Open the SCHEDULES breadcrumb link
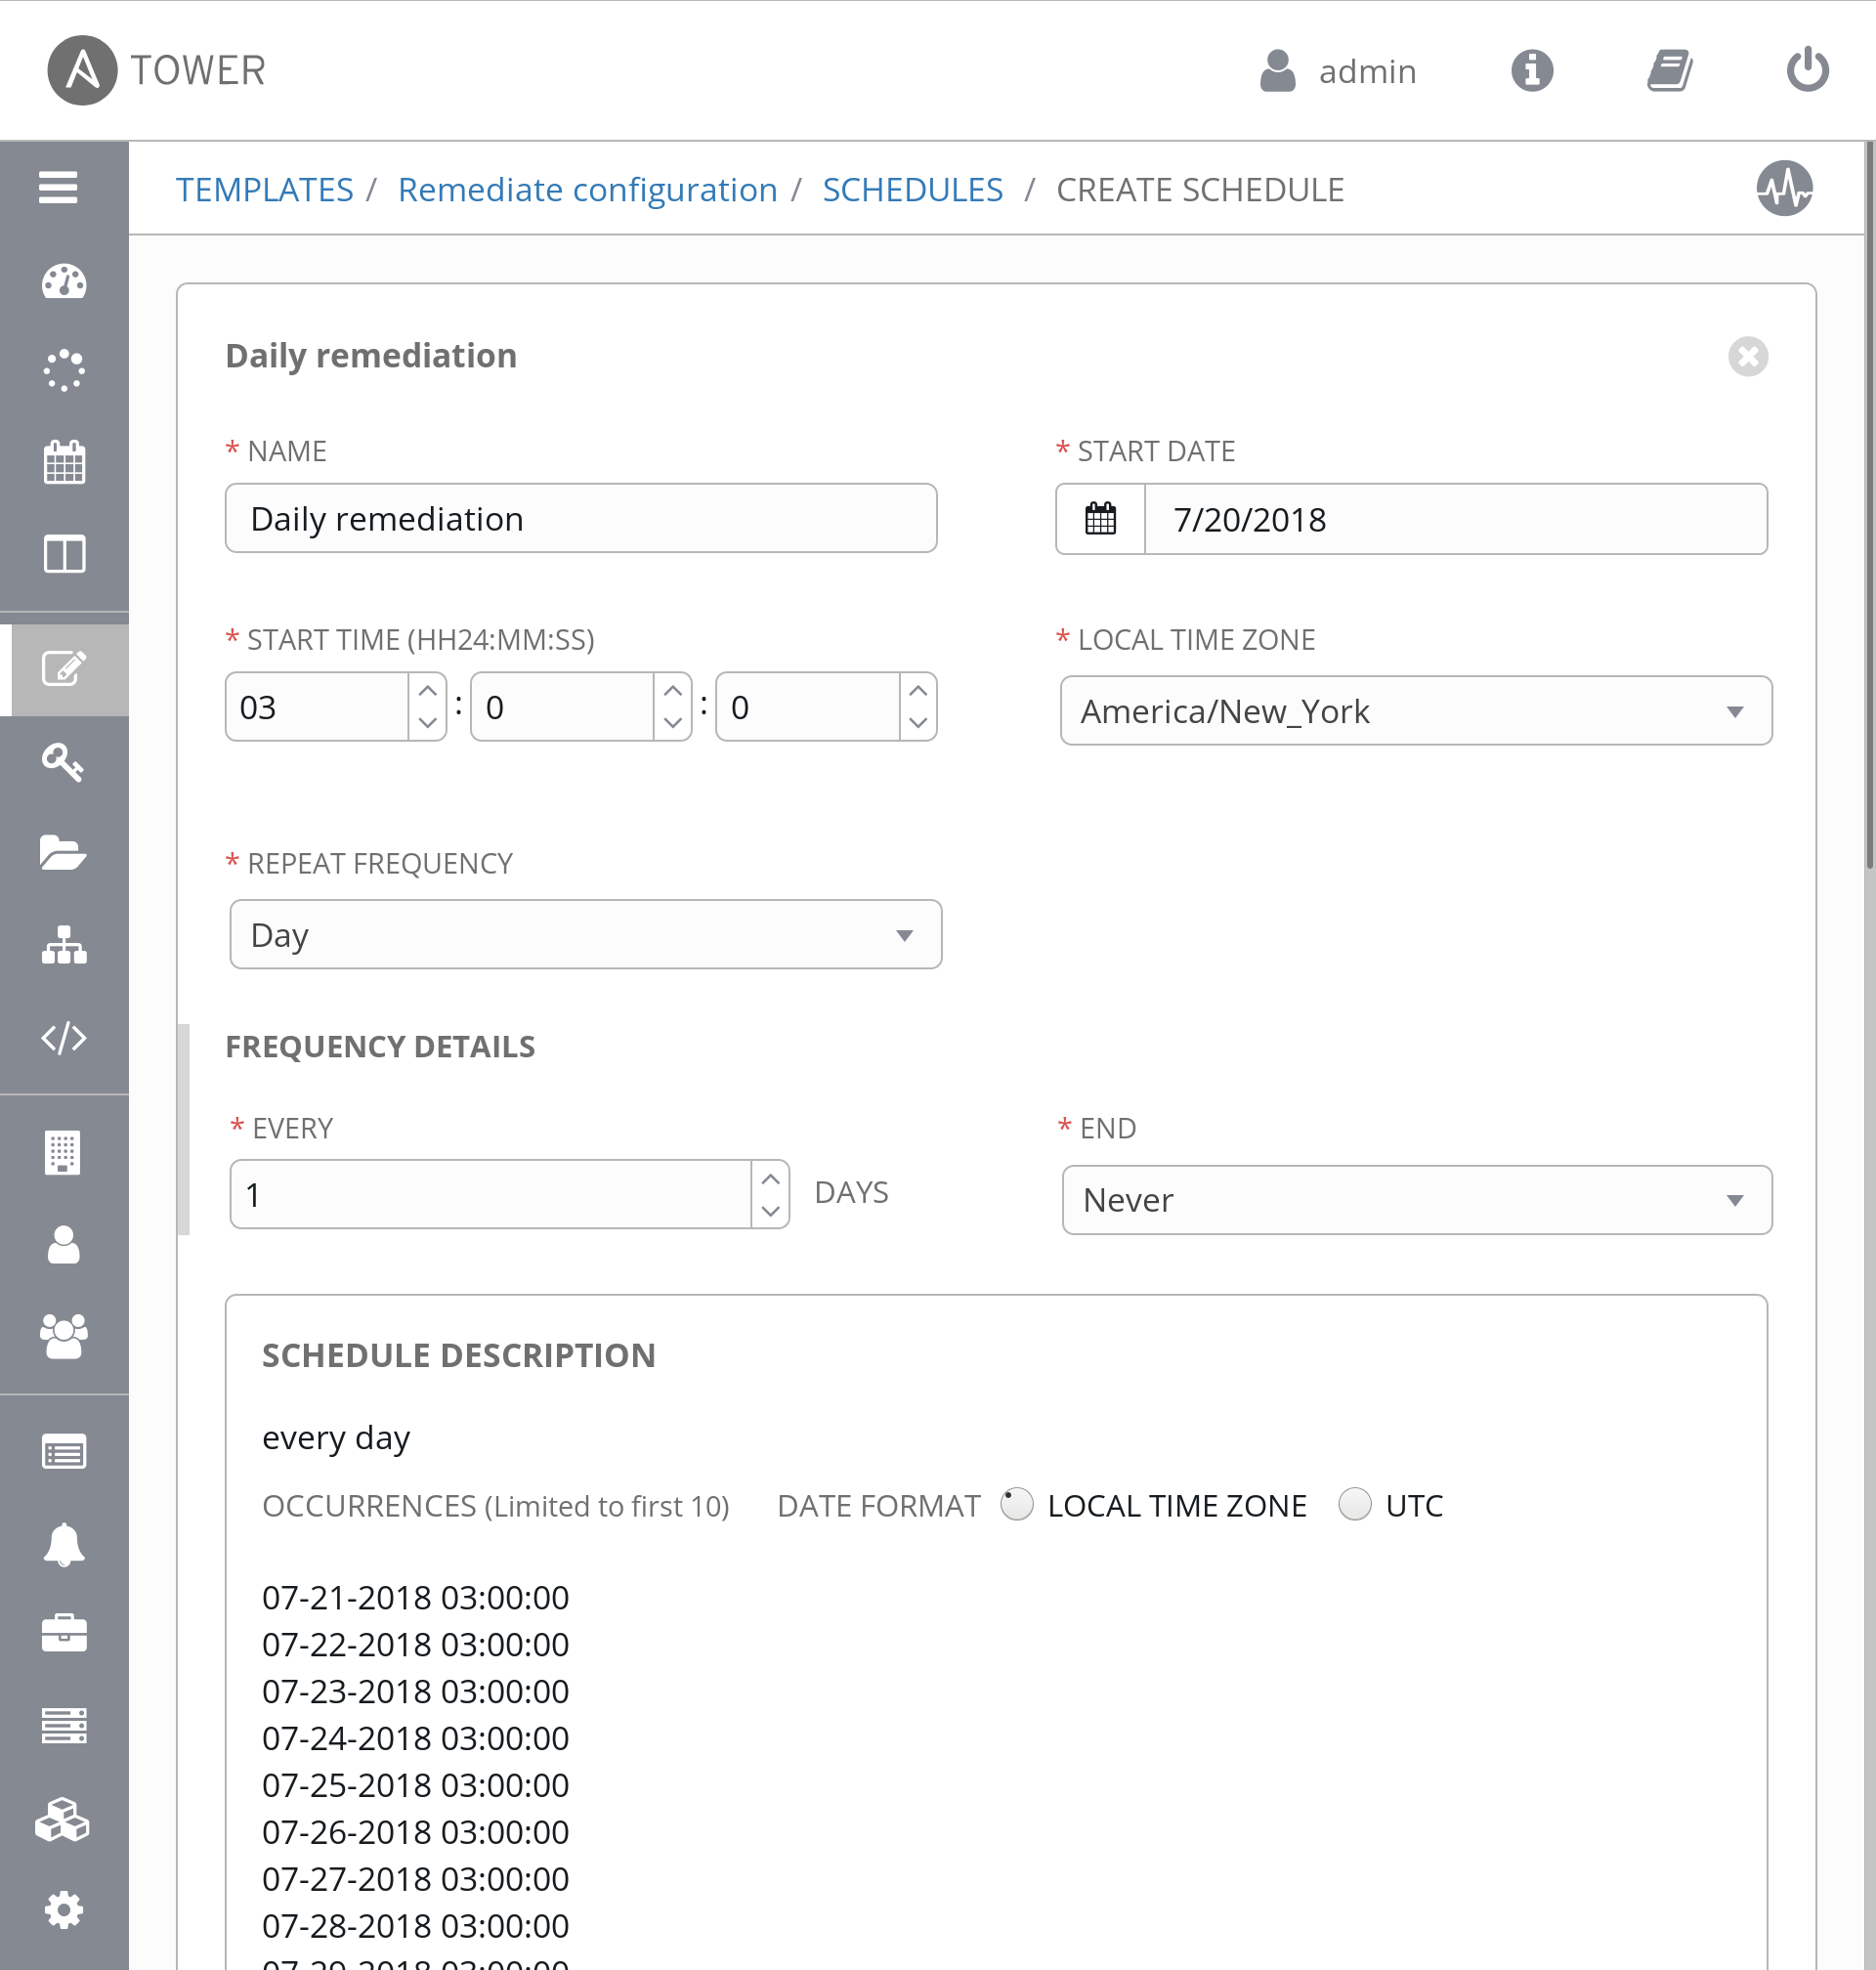Screen dimensions: 1876x1970 point(912,189)
